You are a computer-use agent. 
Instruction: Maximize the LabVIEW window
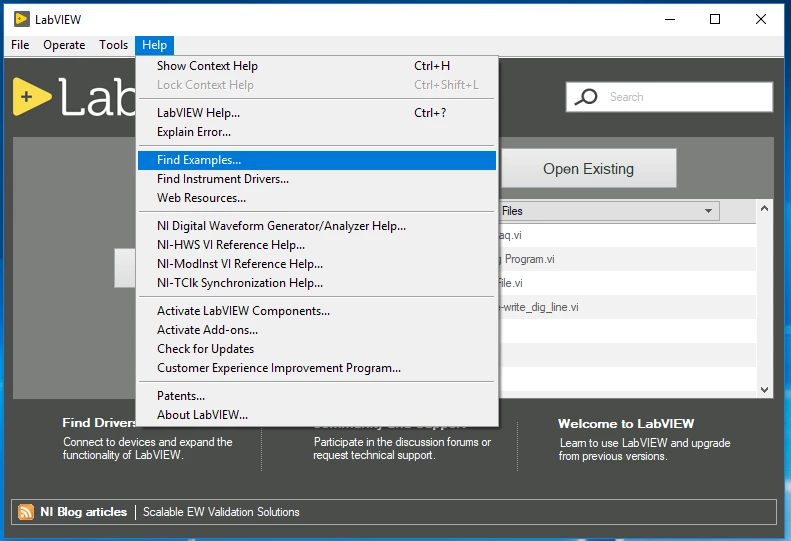pos(715,19)
